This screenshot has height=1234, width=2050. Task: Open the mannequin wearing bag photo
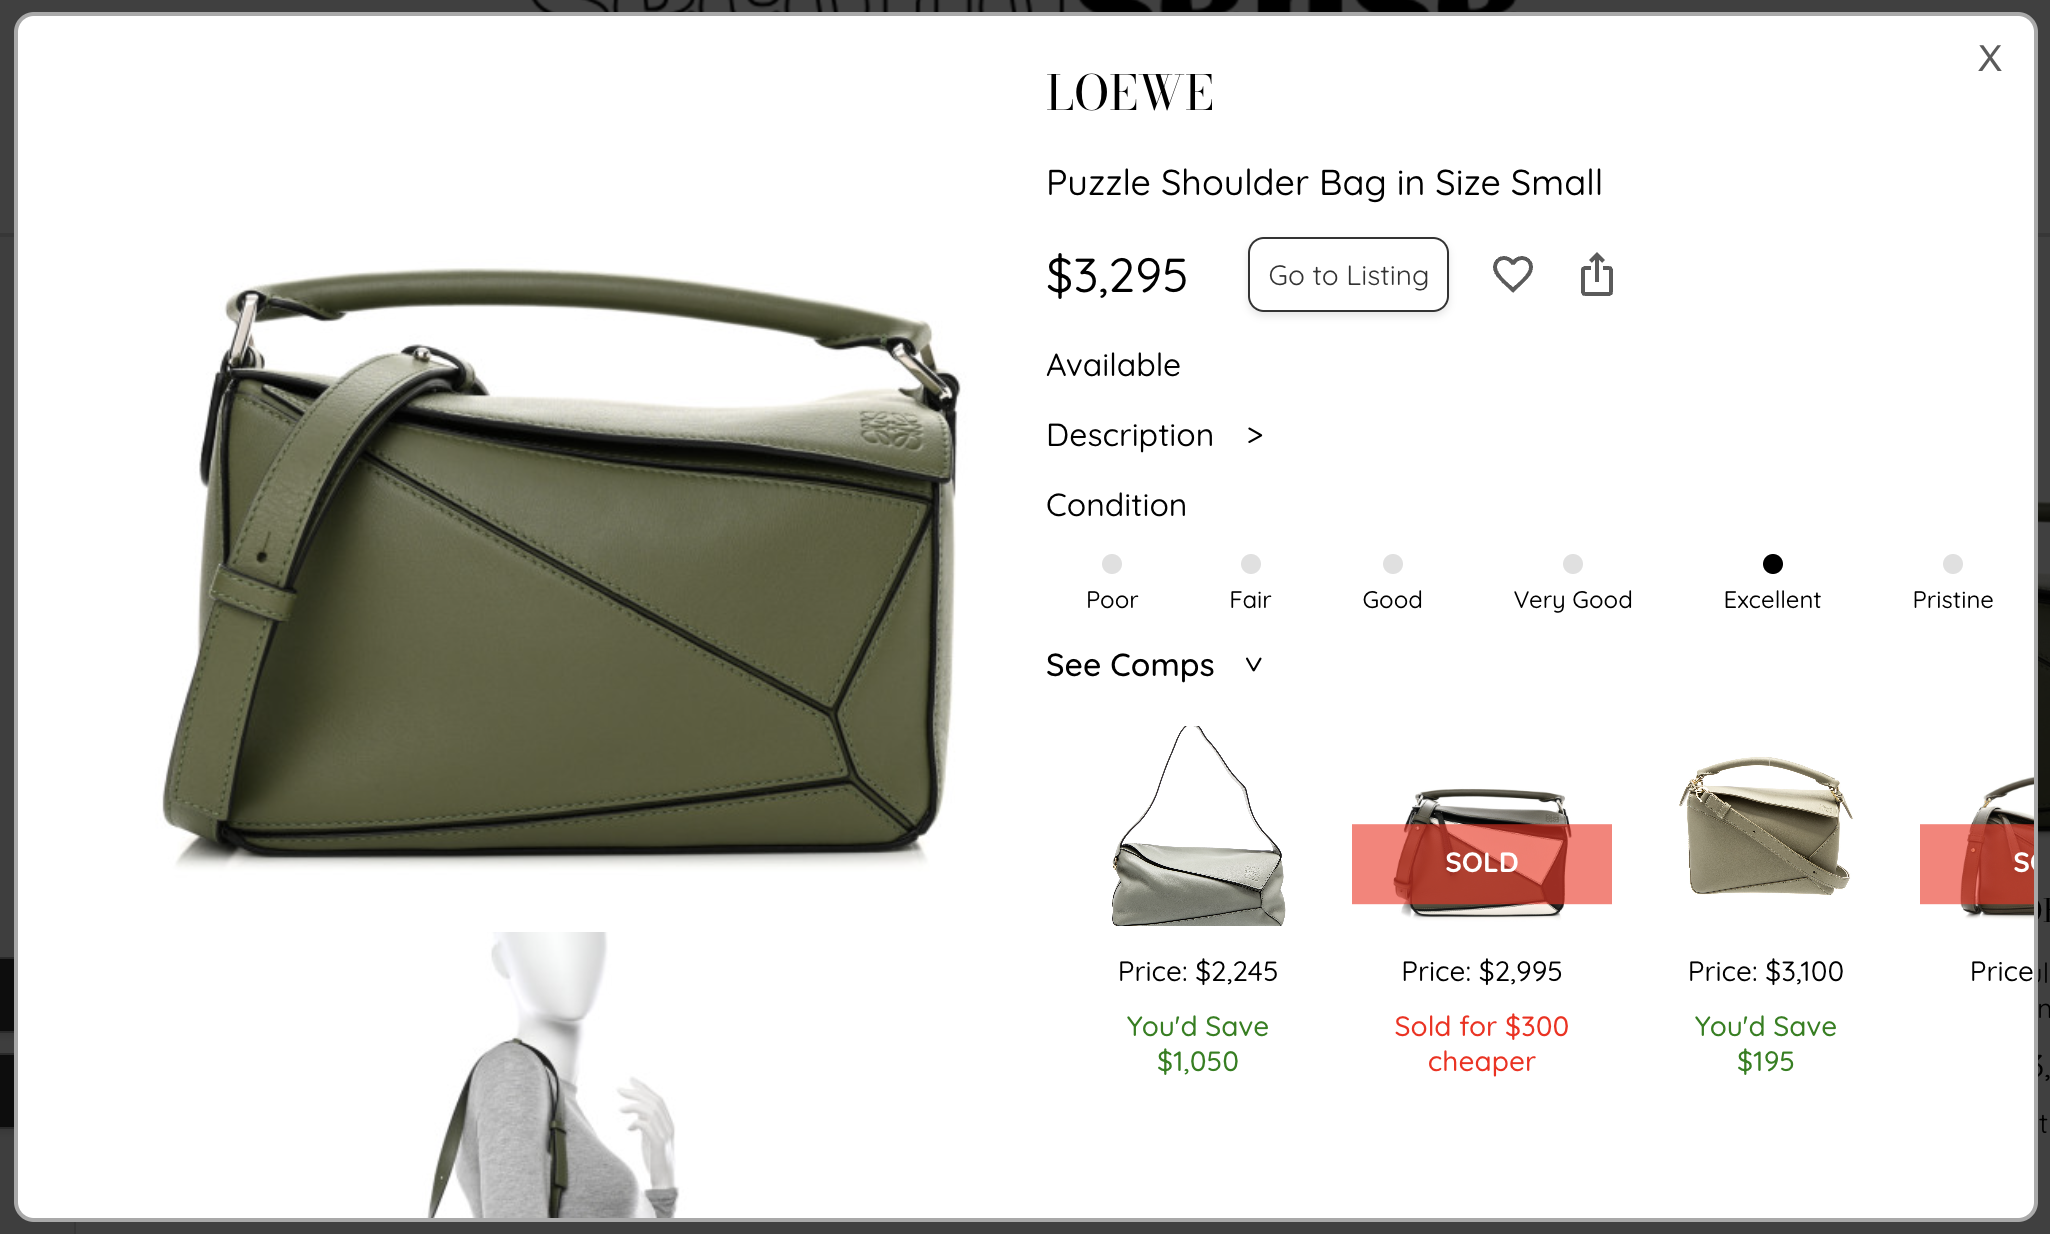coord(555,1075)
